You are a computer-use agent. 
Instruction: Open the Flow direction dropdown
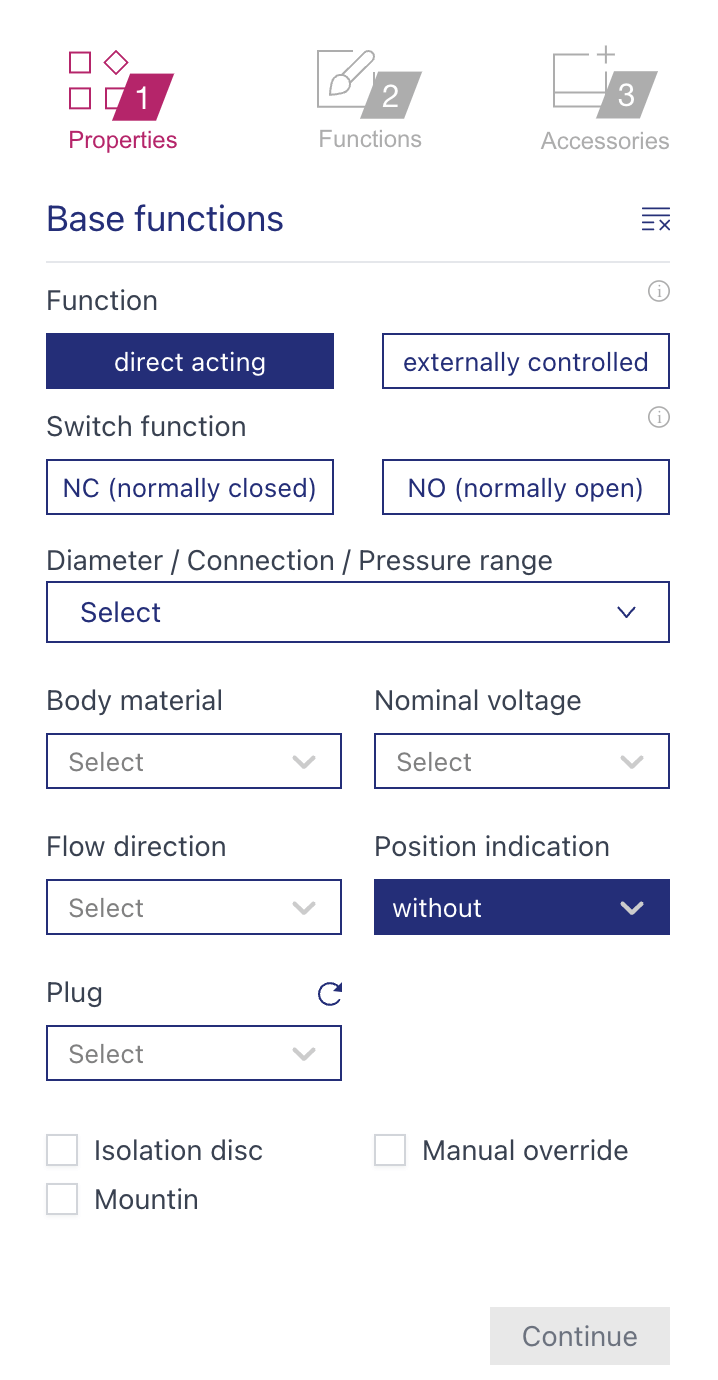click(194, 907)
